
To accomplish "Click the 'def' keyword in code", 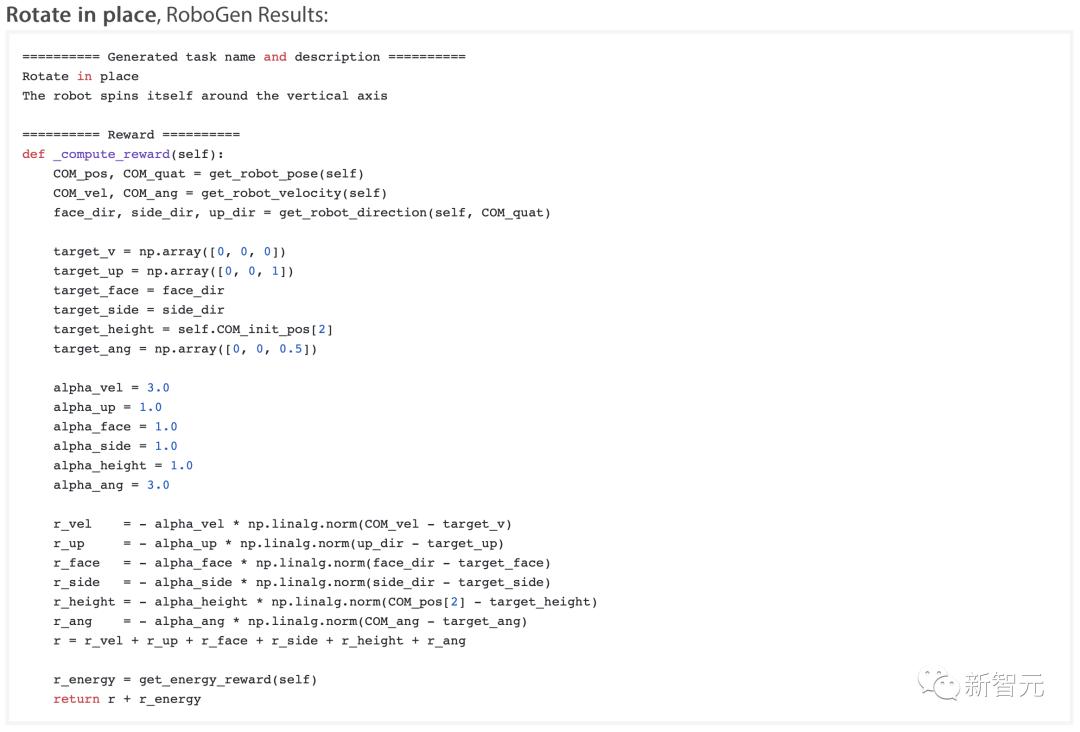I will [x=33, y=154].
